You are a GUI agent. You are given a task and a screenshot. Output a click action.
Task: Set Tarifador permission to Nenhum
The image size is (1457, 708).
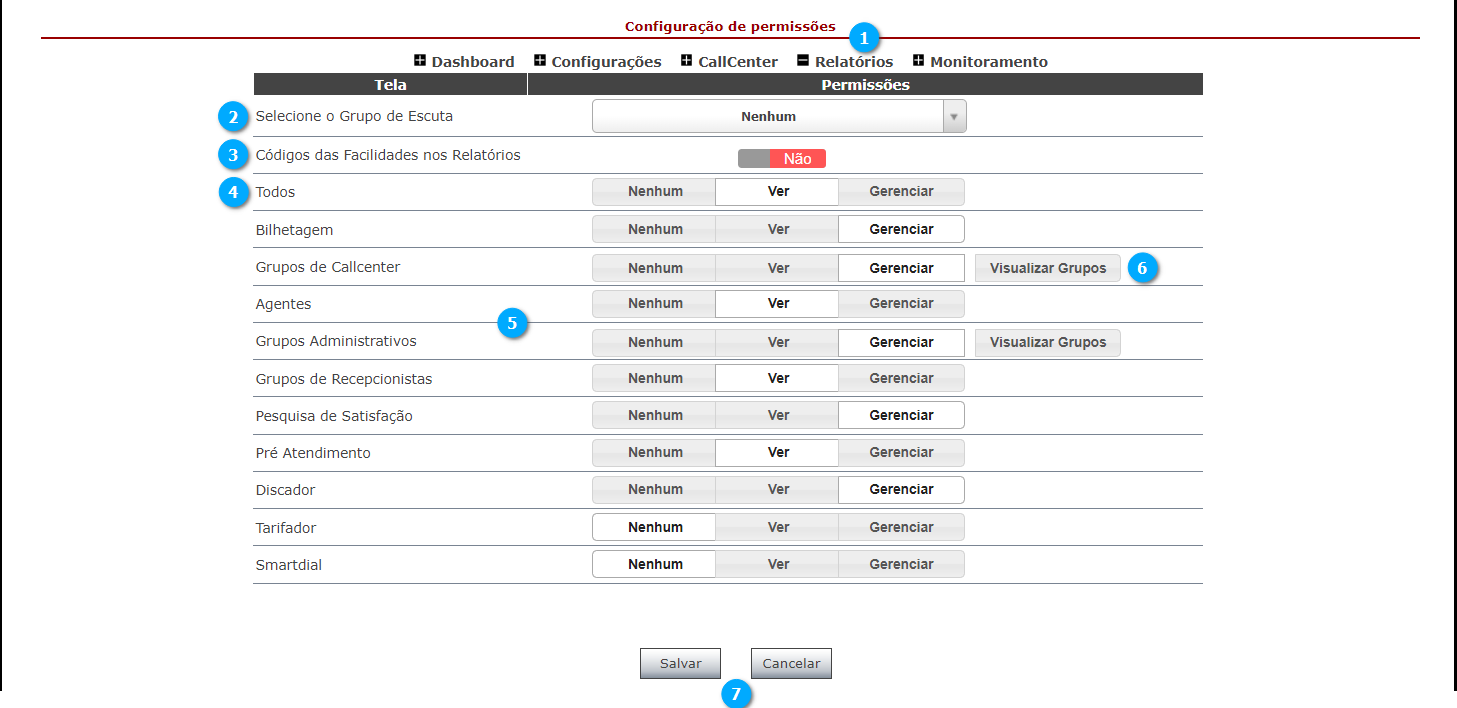tap(655, 527)
